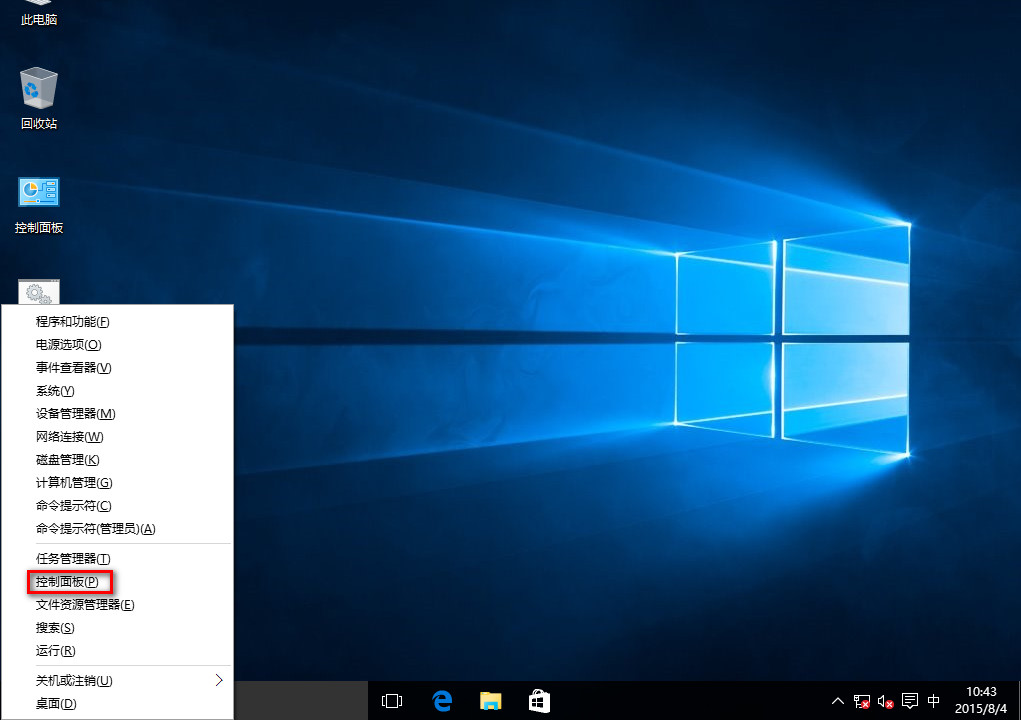1021x720 pixels.
Task: Select 搜索(S) in the menu
Action: [117, 628]
